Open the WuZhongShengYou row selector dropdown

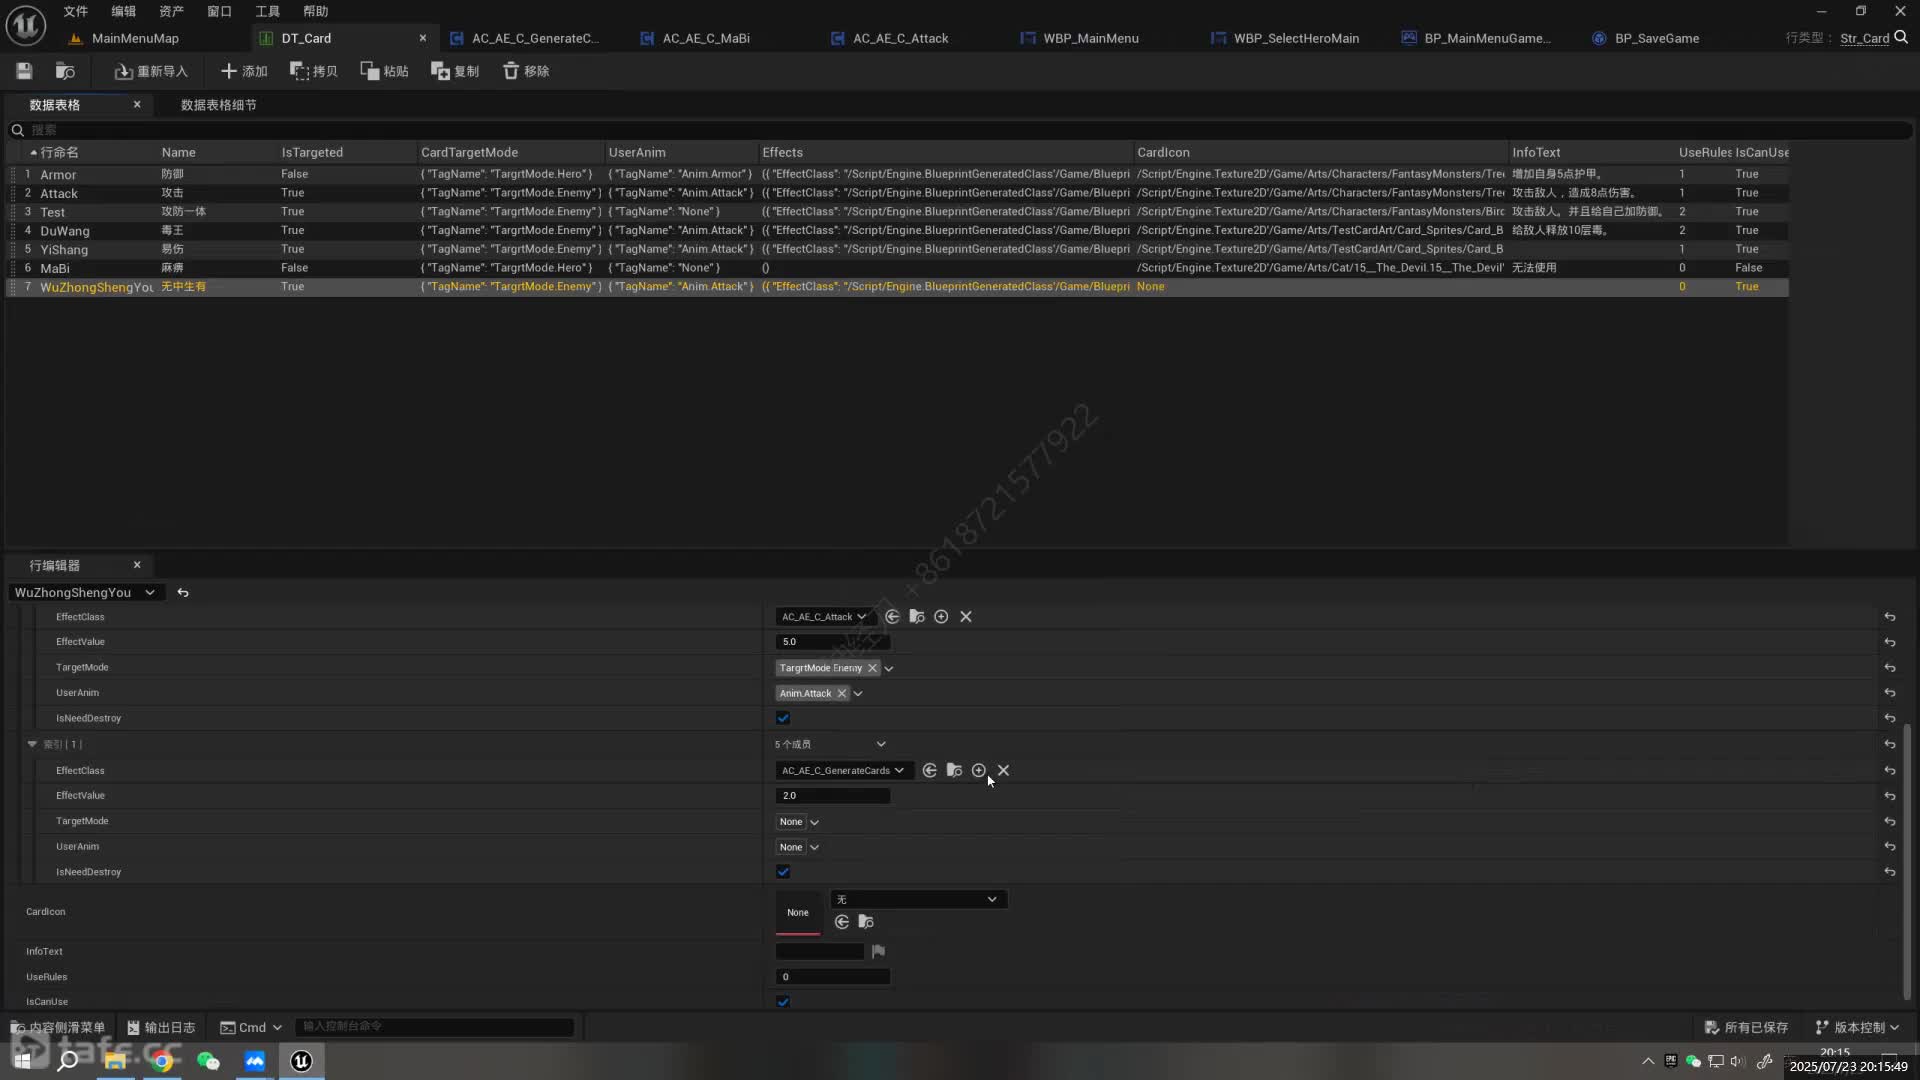(84, 592)
